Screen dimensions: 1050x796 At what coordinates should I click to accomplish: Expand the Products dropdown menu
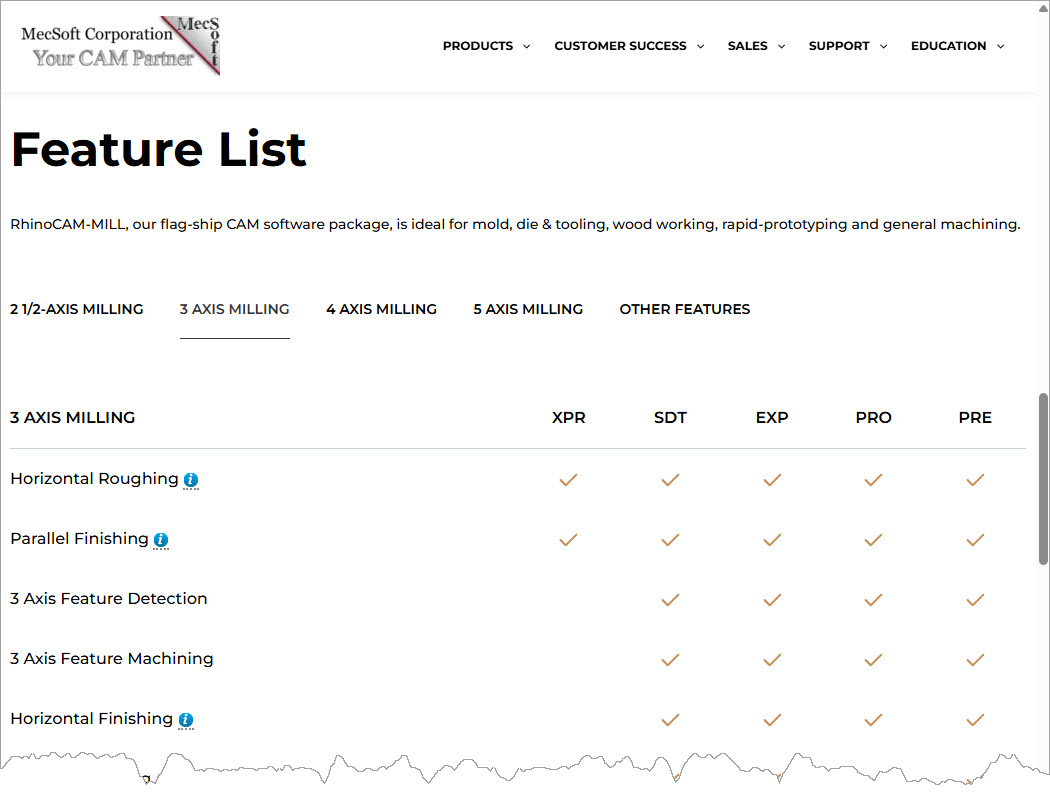pos(486,46)
